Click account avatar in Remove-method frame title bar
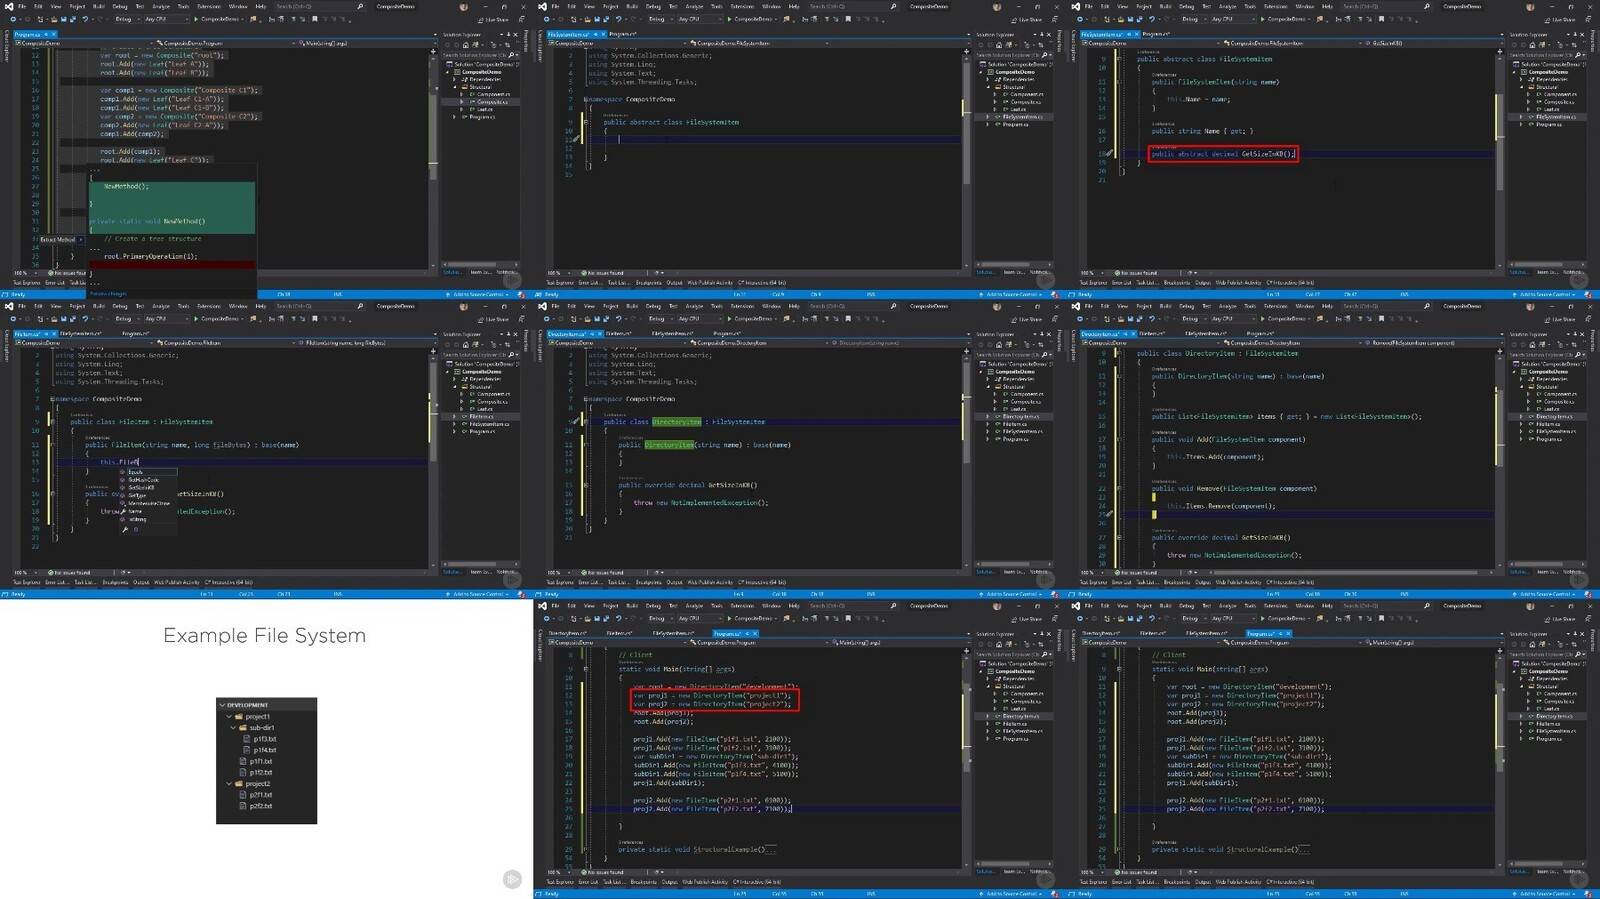The height and width of the screenshot is (899, 1600). click(x=1530, y=306)
